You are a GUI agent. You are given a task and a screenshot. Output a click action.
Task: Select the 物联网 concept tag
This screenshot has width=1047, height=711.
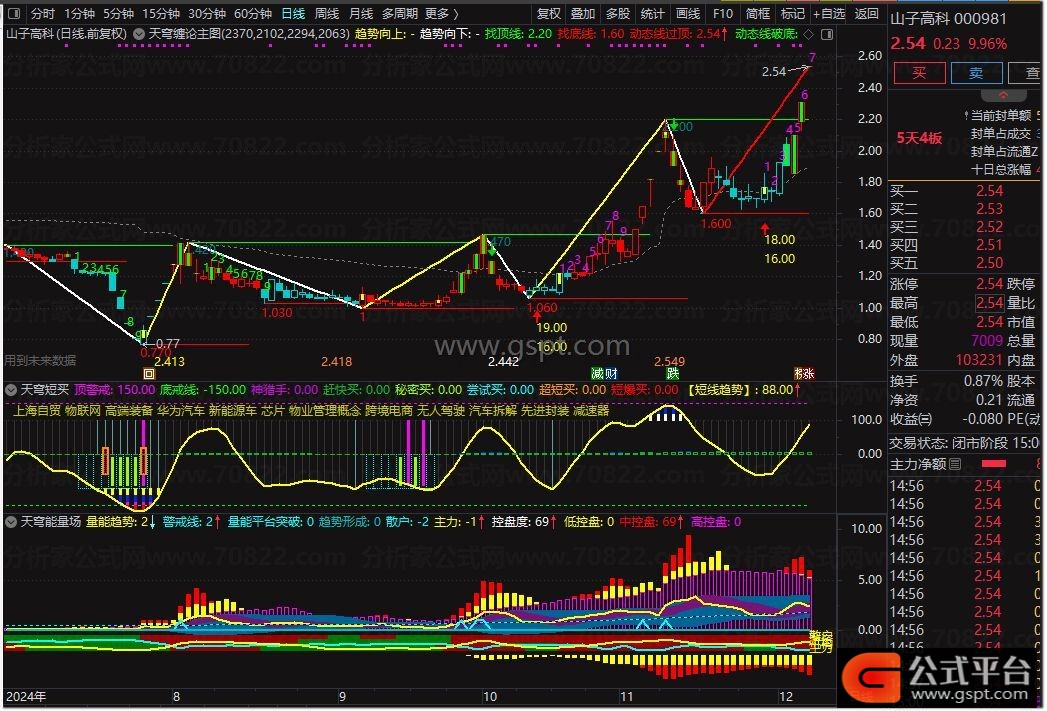83,411
